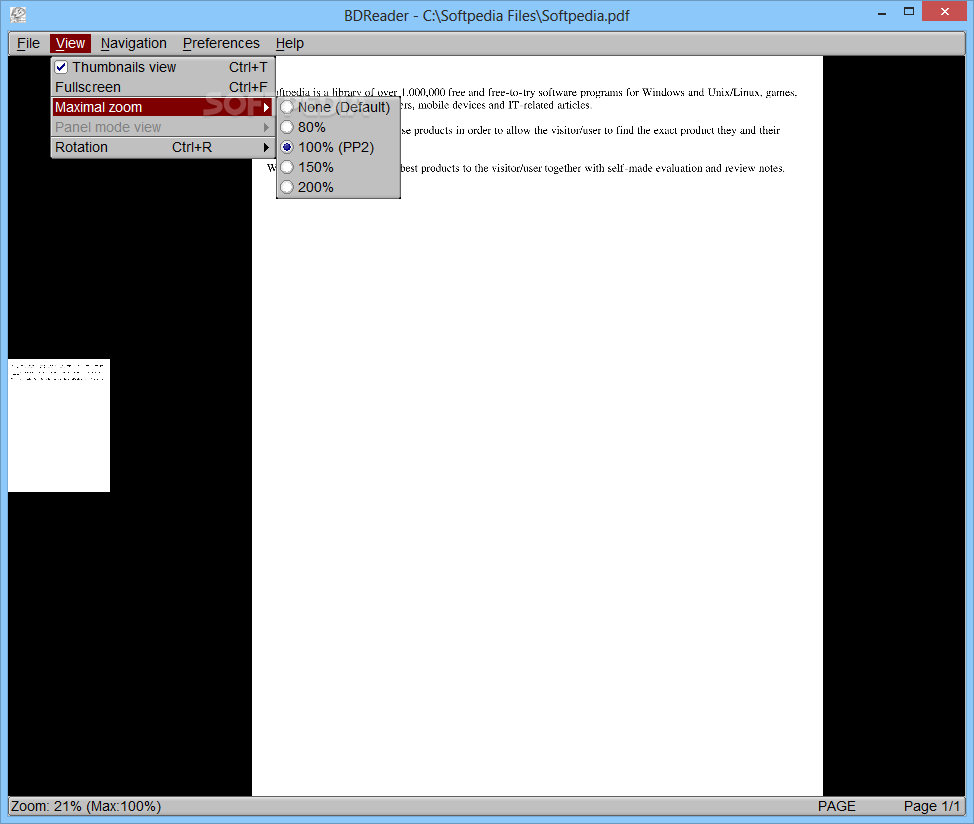
Task: Select the 80% maximal zoom option
Action: pyautogui.click(x=339, y=127)
